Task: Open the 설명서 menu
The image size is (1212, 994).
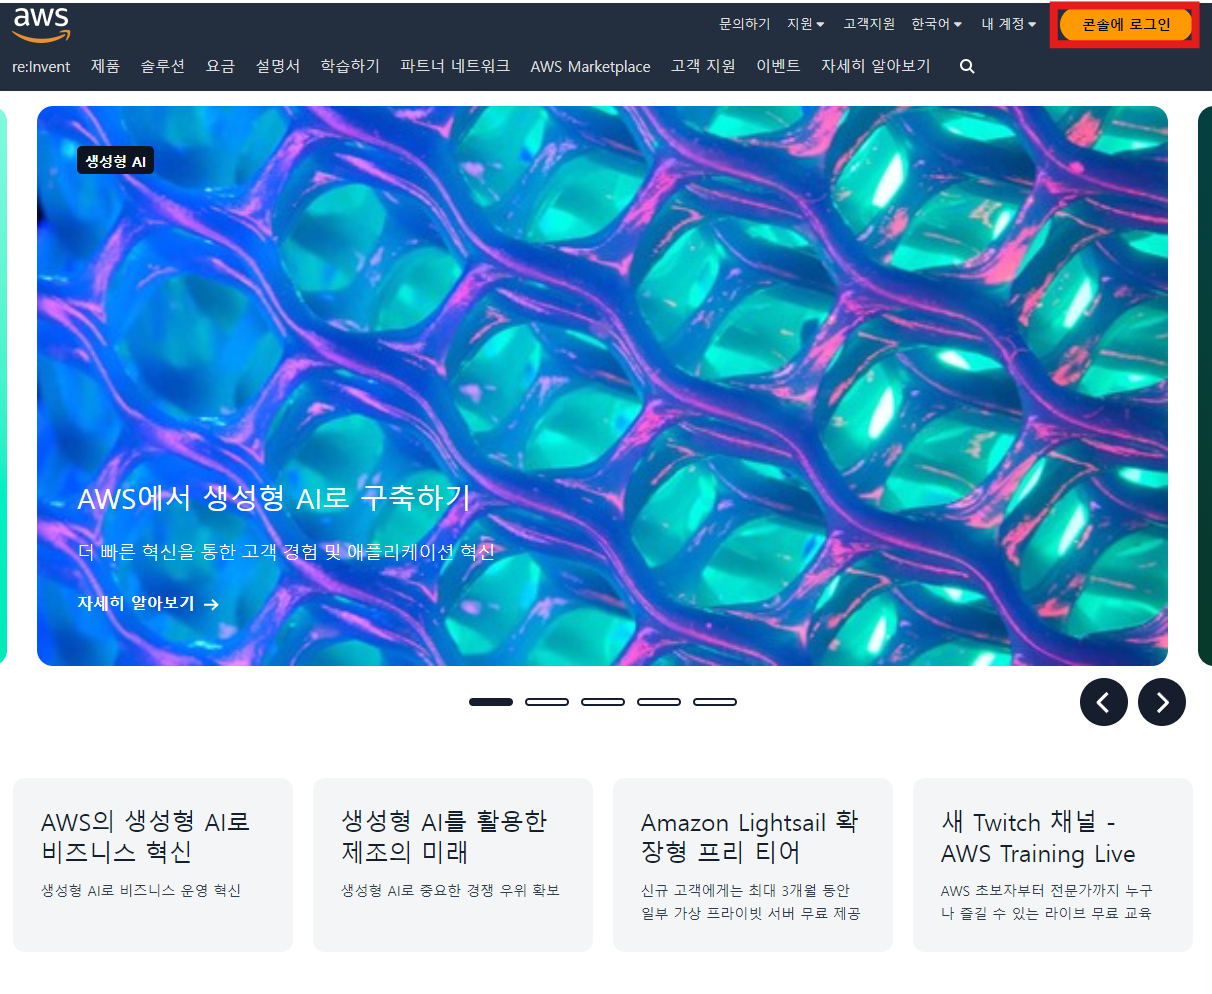Action: (277, 66)
